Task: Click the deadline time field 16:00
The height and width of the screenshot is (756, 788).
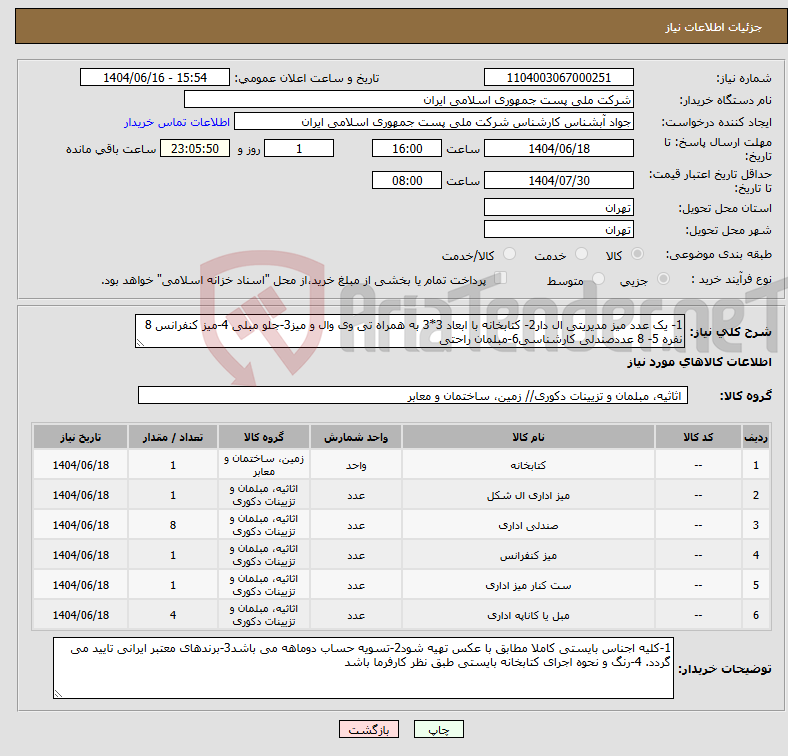Action: point(407,148)
